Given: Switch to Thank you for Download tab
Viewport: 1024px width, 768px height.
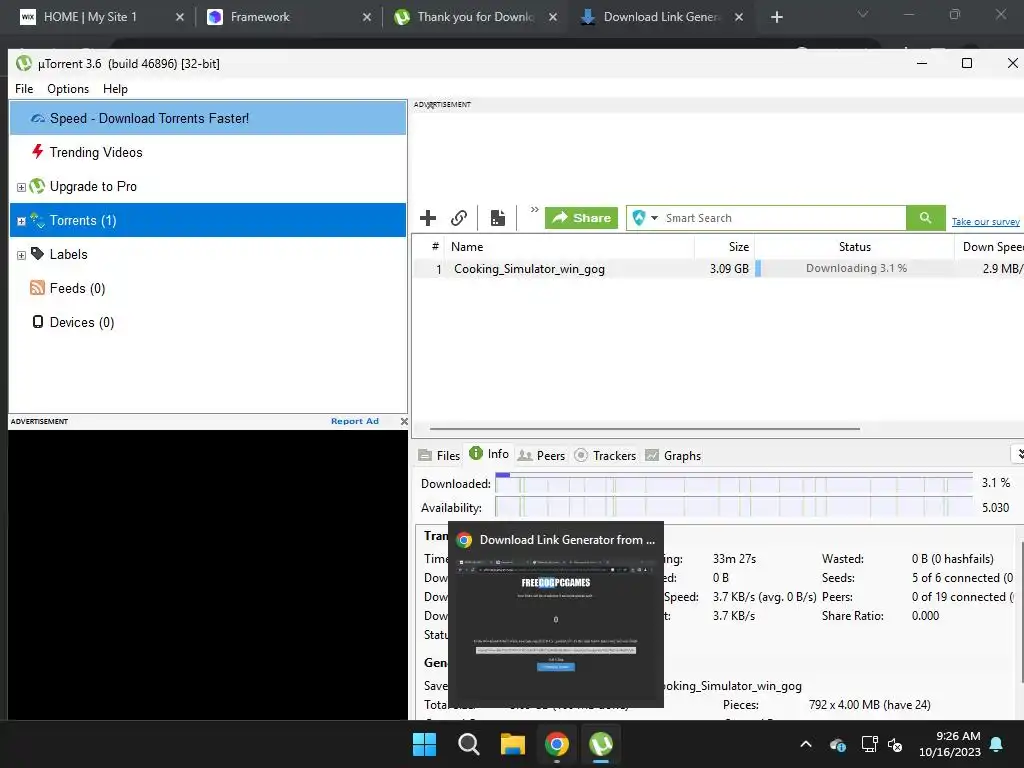Looking at the screenshot, I should click(x=475, y=17).
